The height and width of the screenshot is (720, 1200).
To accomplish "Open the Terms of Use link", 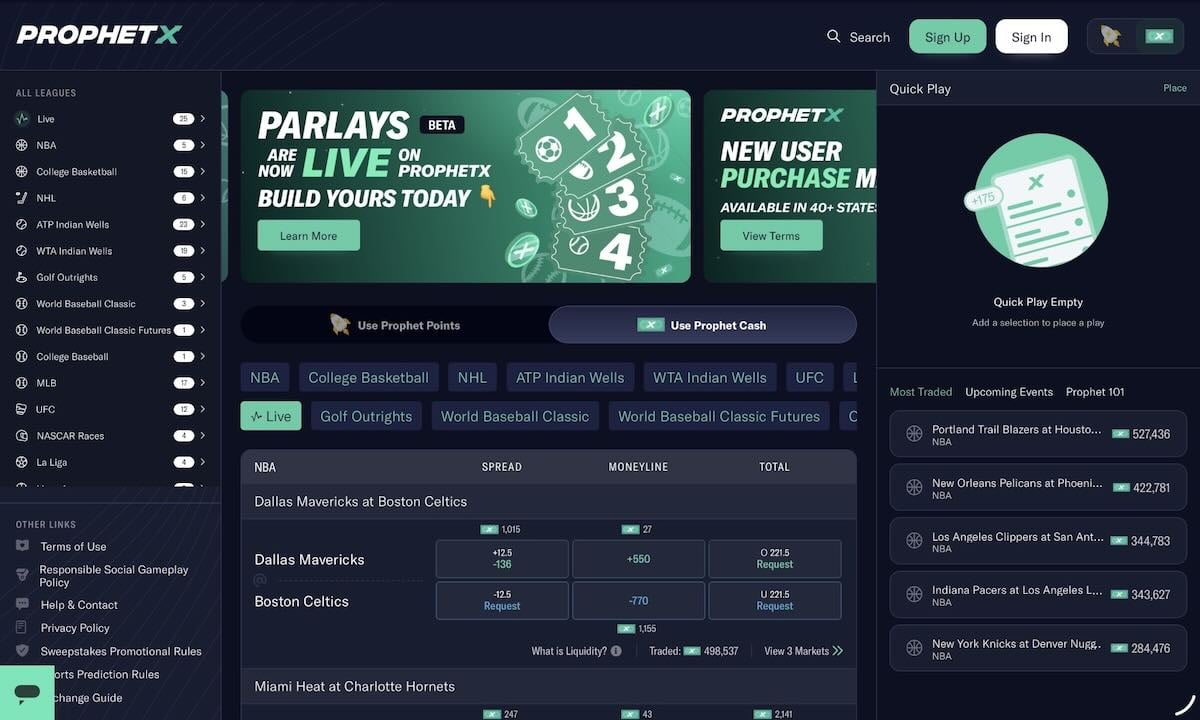I will tap(73, 546).
